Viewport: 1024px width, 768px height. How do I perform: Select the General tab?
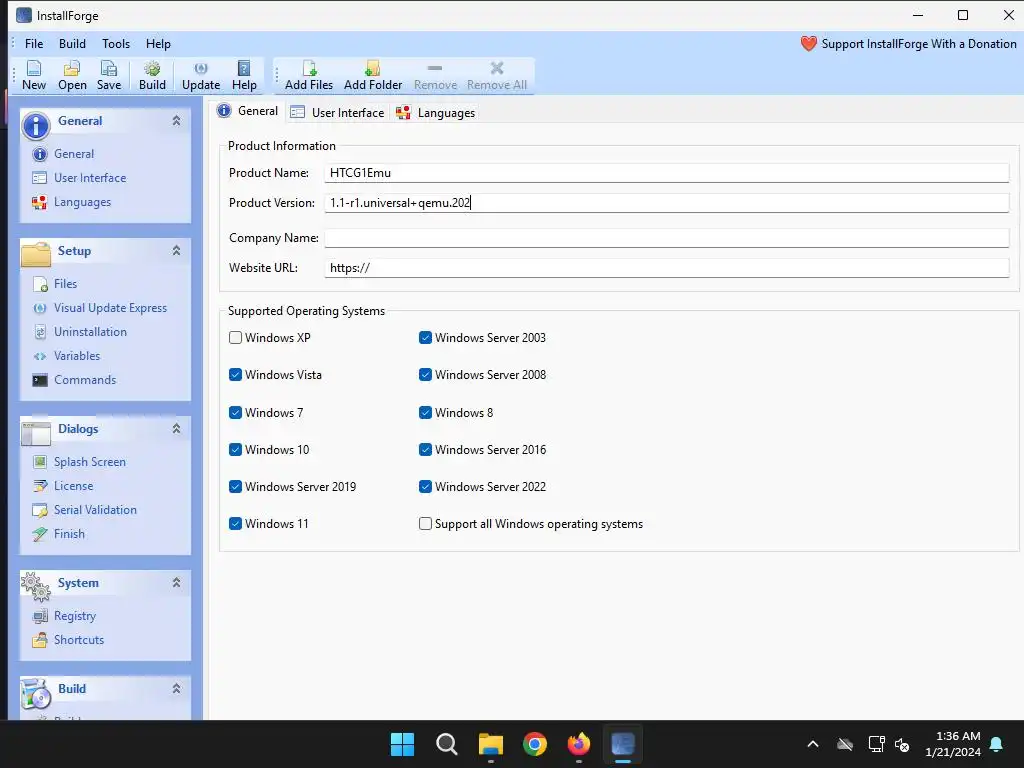pos(248,111)
